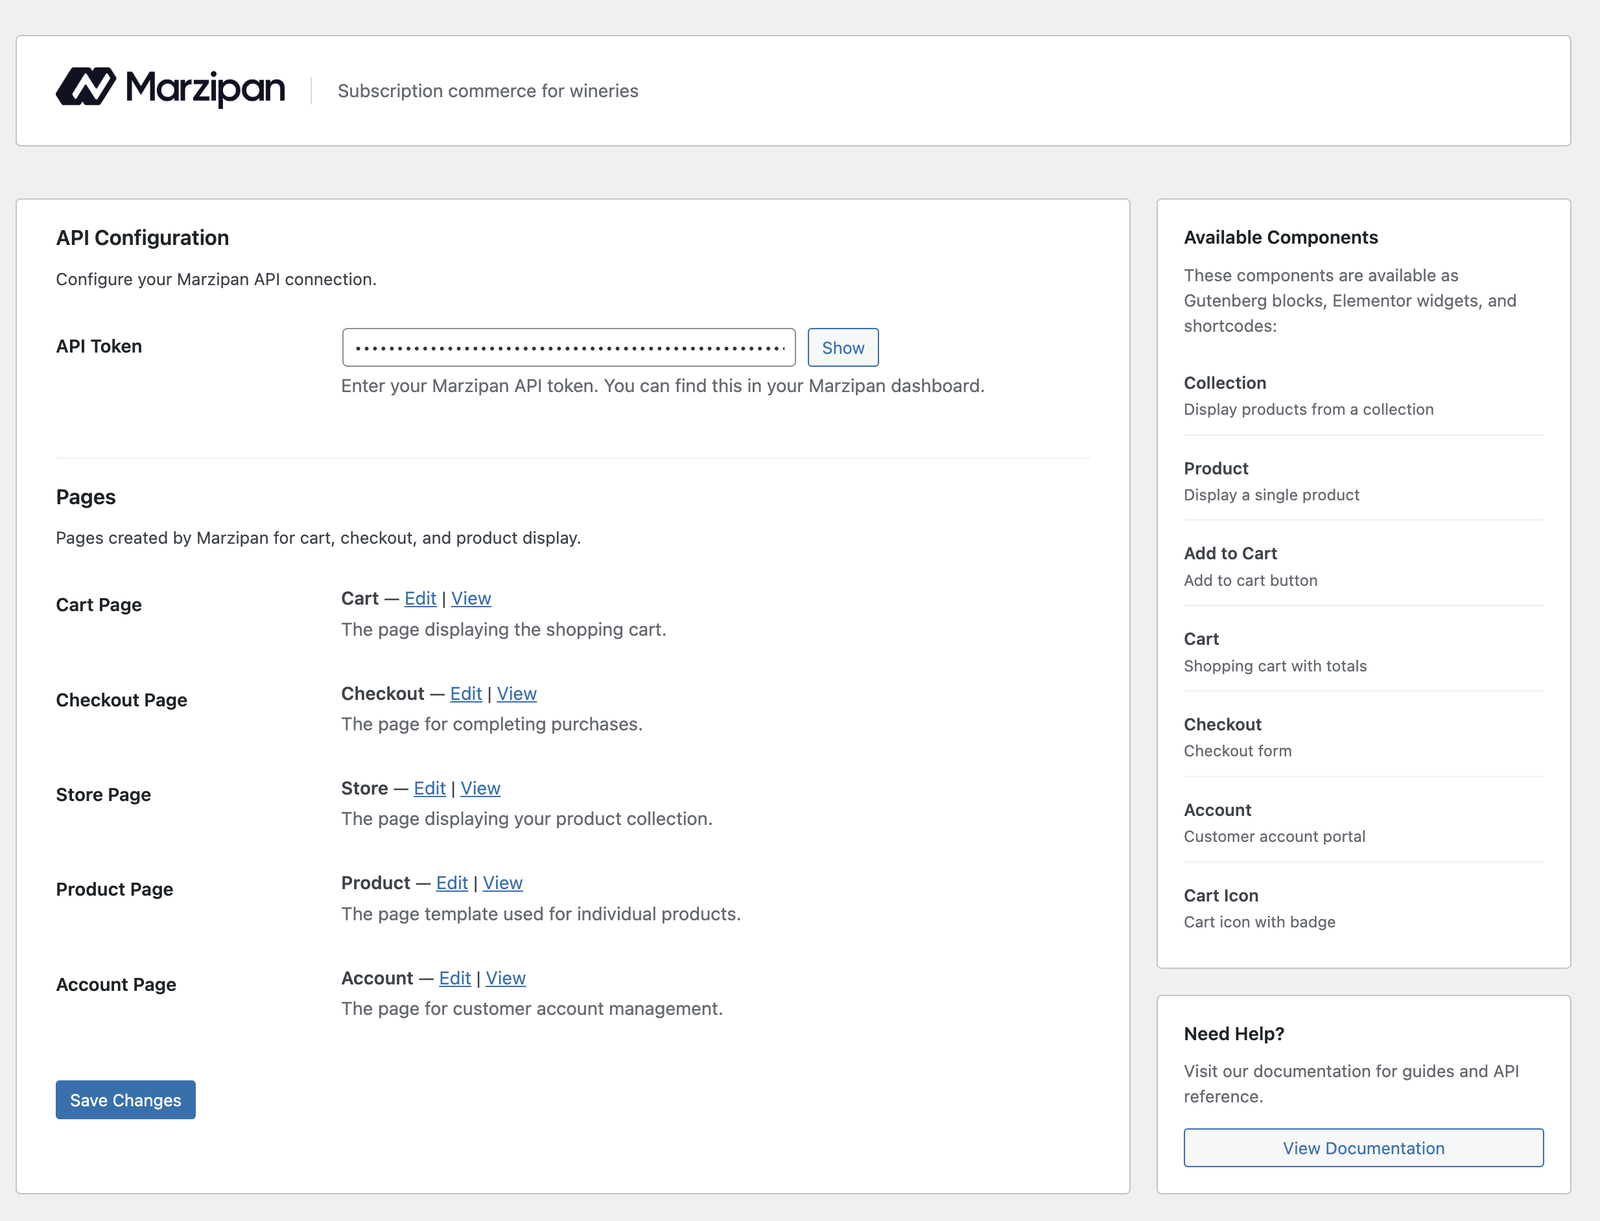1600x1221 pixels.
Task: Edit the Product page template
Action: tap(451, 883)
